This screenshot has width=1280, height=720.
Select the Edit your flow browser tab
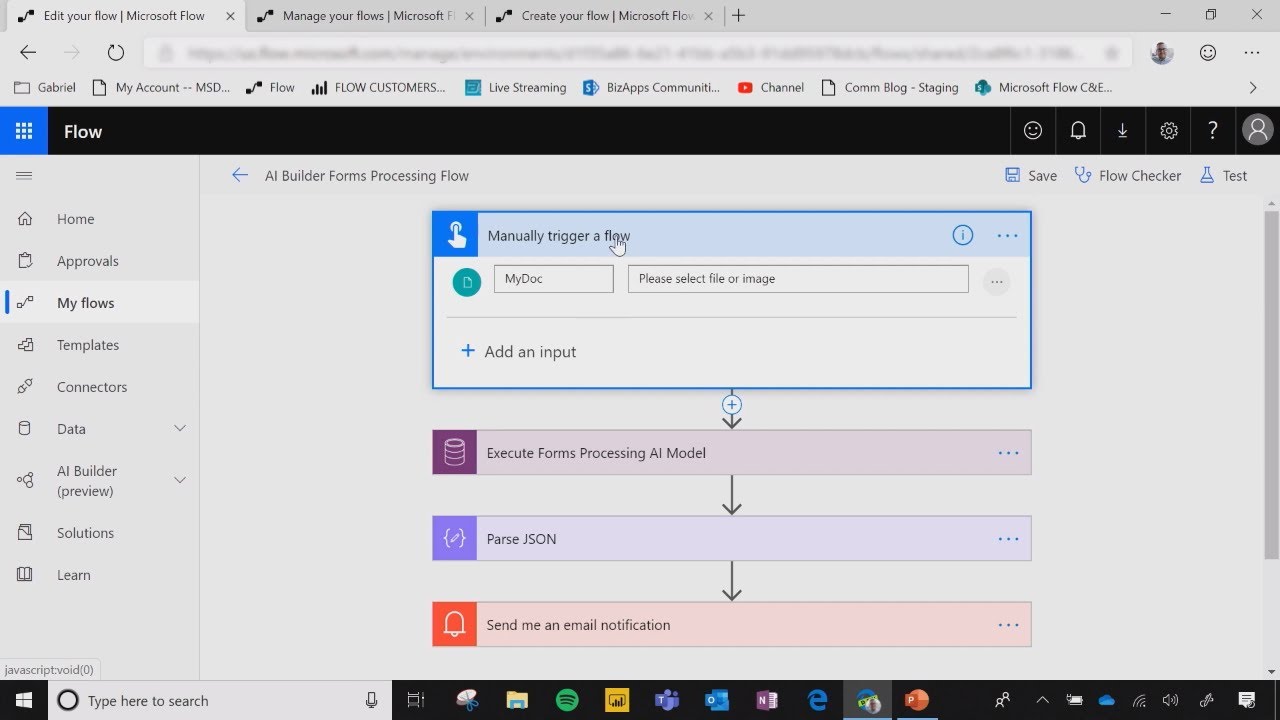coord(123,15)
